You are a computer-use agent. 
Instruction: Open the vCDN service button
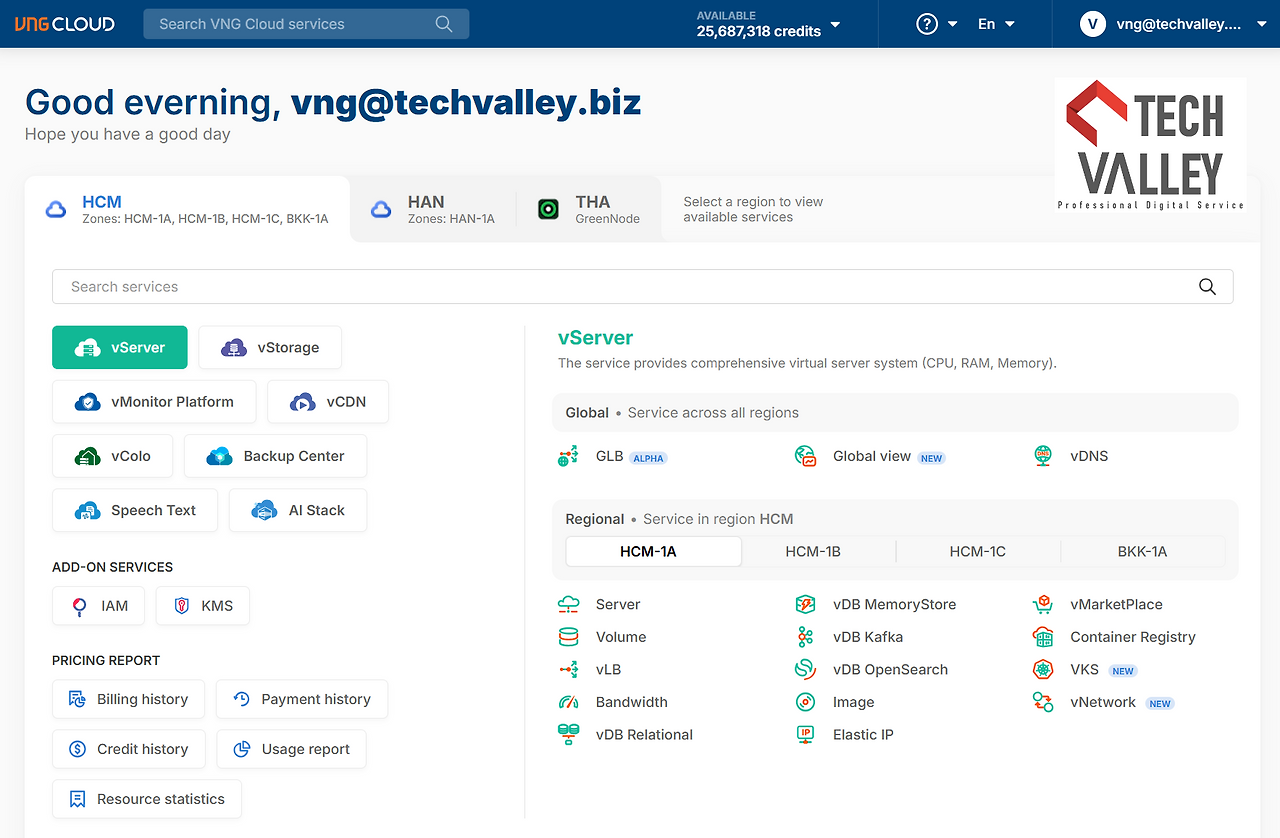[328, 402]
